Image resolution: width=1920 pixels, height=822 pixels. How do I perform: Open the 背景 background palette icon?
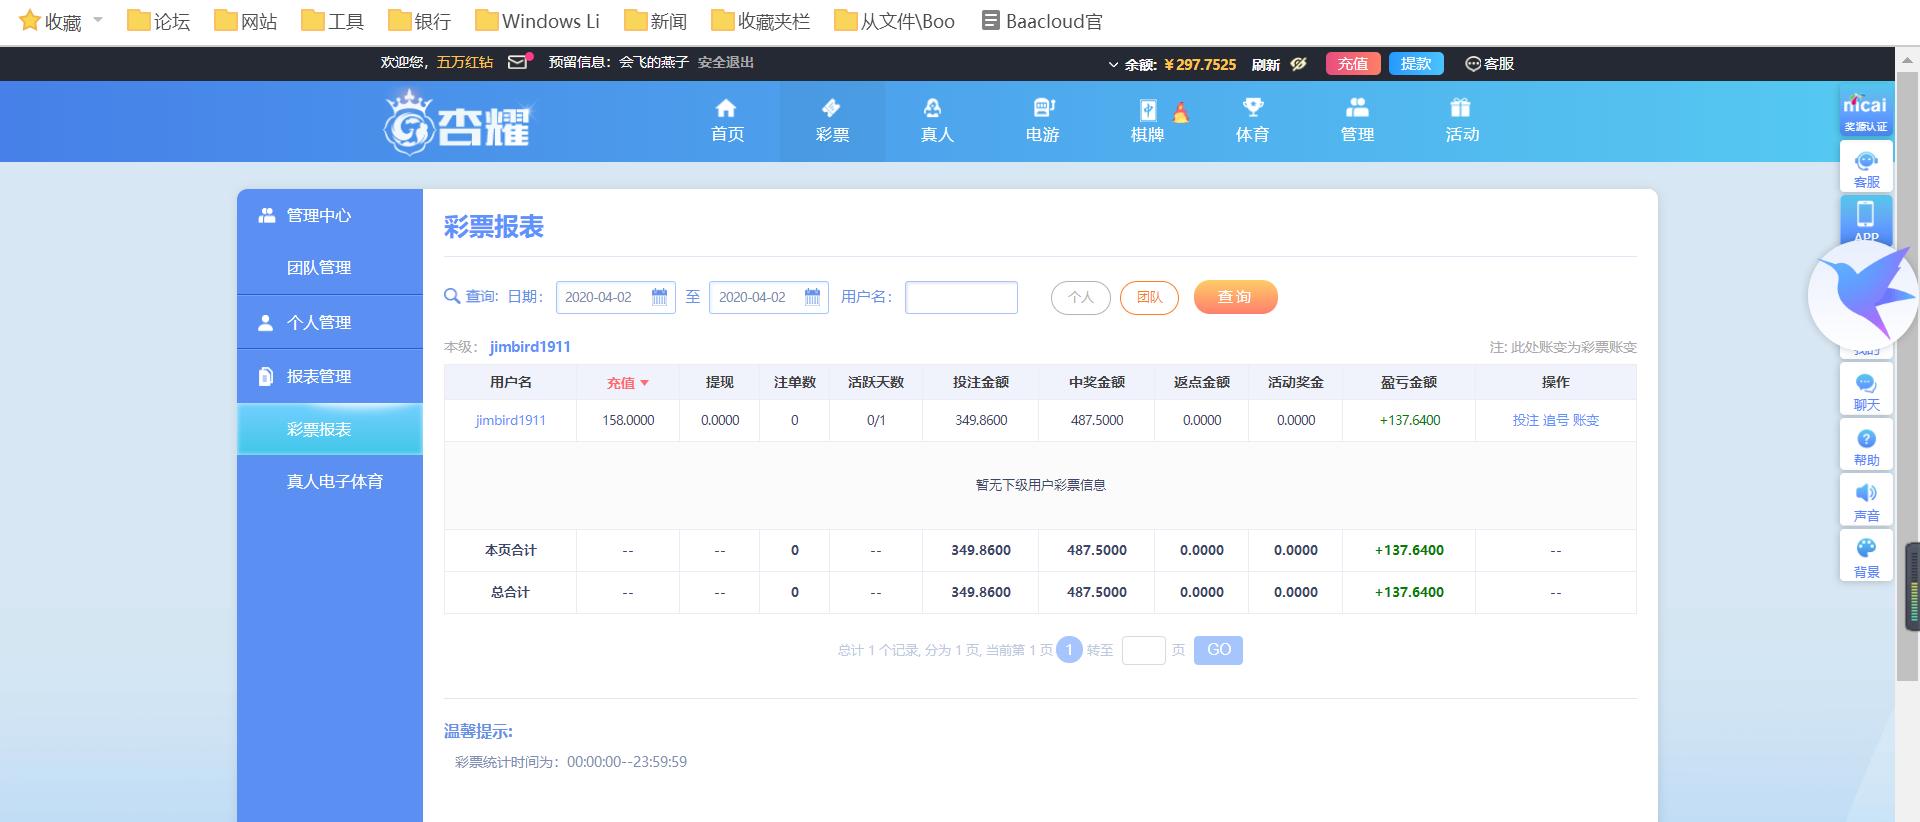pyautogui.click(x=1866, y=557)
